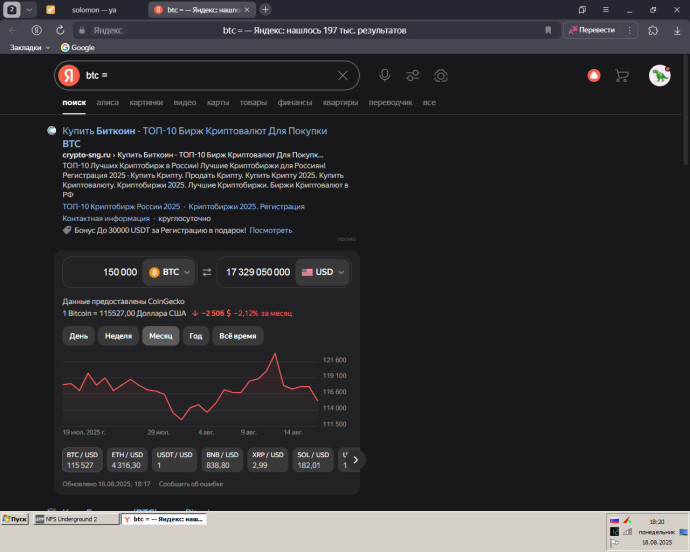Click the 17 329 050 000 USD field
Screen dimensions: 690x552
click(x=257, y=272)
